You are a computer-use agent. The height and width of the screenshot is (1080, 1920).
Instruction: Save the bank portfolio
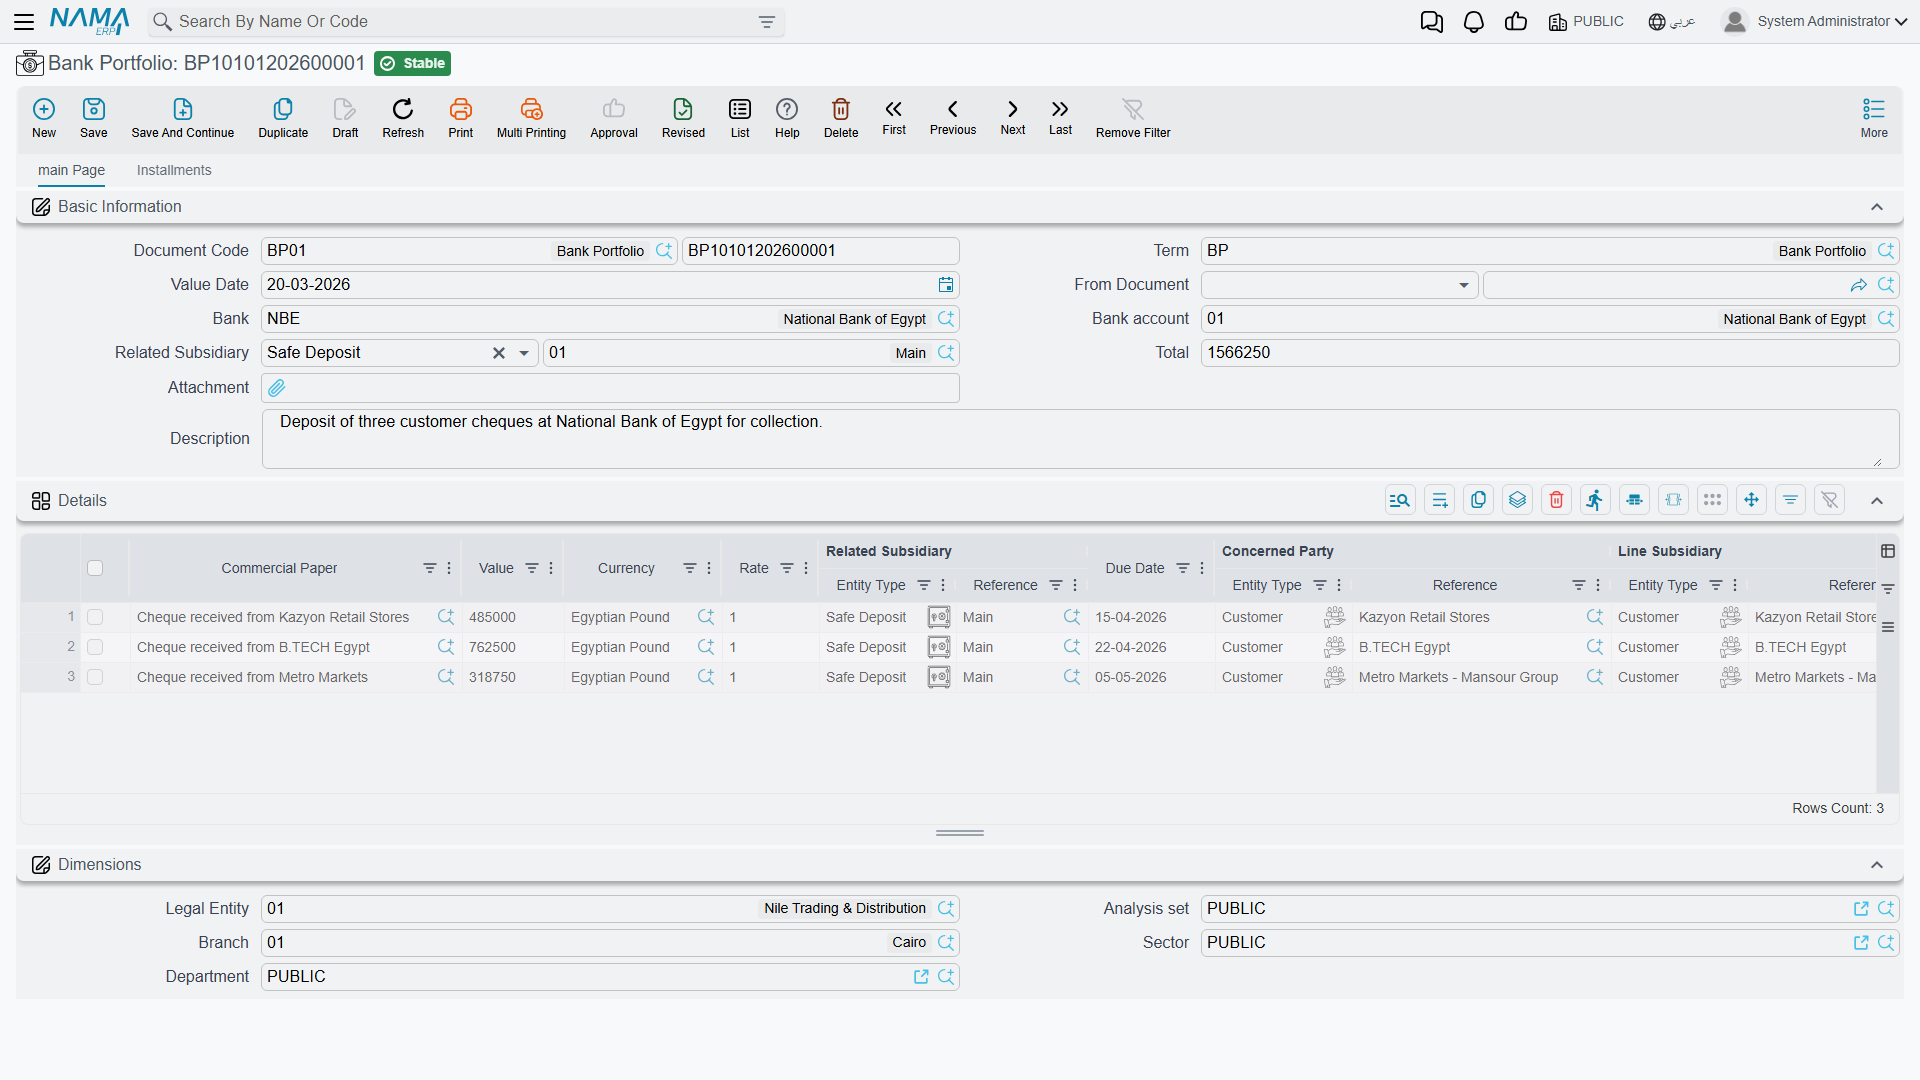click(x=94, y=117)
